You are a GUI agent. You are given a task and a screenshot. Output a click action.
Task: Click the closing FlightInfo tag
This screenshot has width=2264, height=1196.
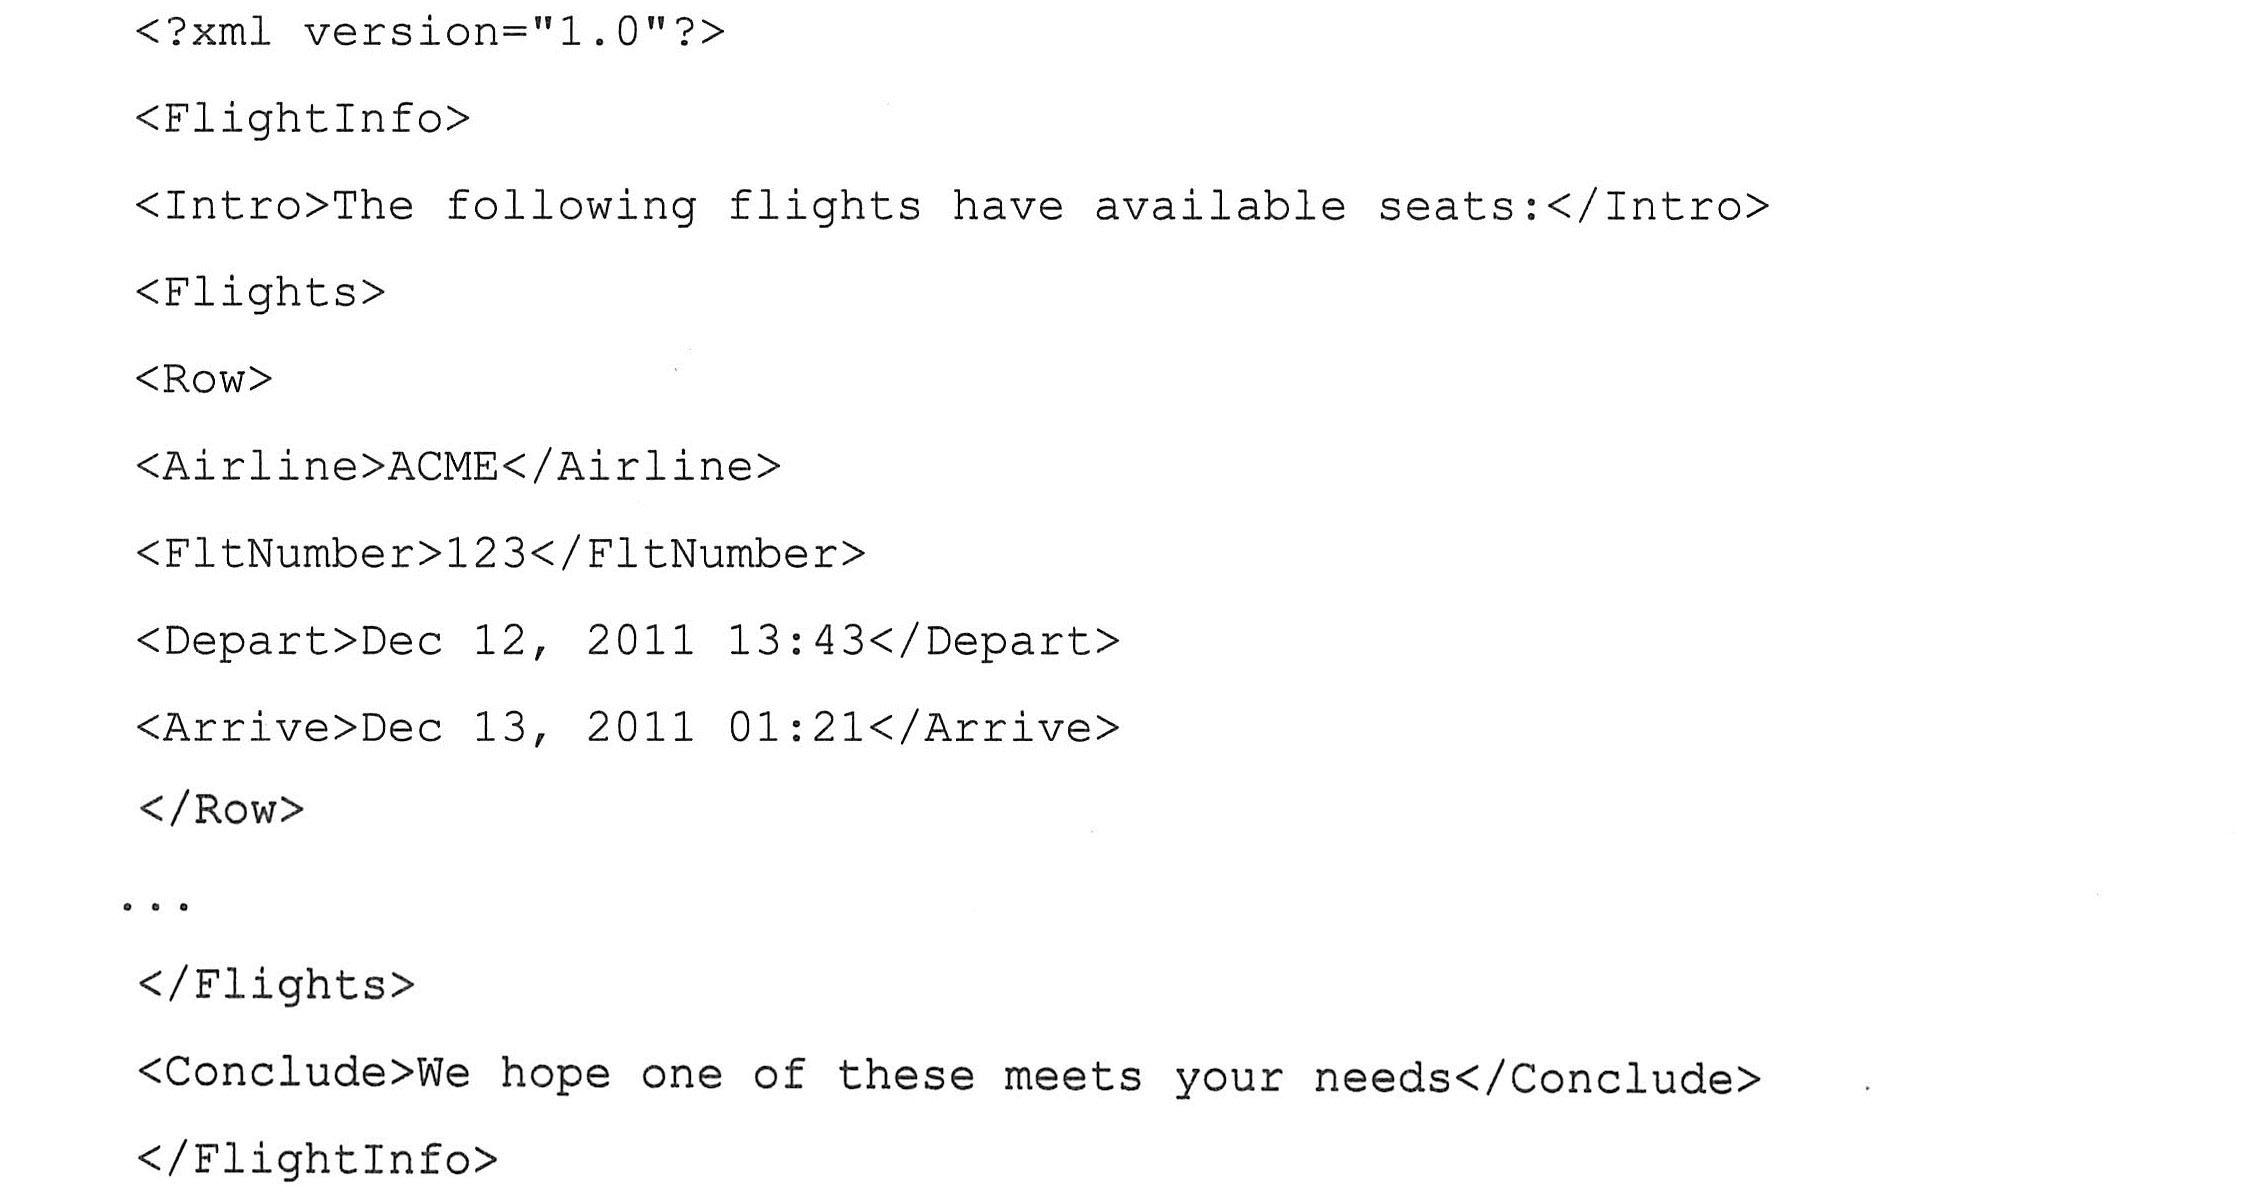coord(317,1160)
